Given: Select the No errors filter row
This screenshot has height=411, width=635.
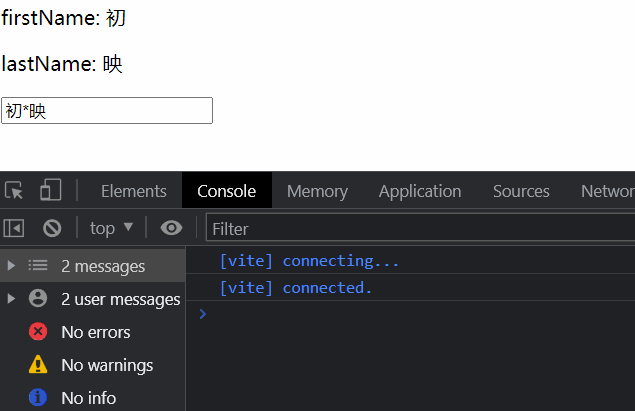Looking at the screenshot, I should (x=95, y=332).
